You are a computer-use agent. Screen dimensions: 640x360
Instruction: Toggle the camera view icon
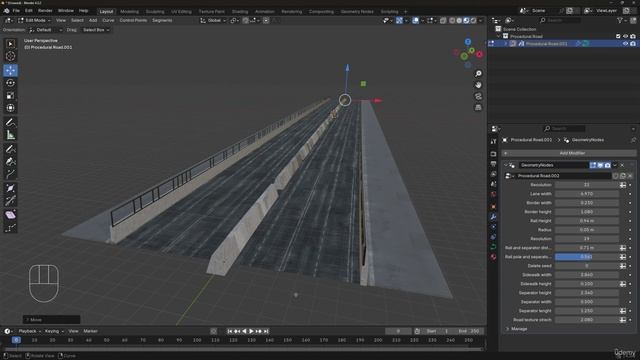(x=478, y=96)
